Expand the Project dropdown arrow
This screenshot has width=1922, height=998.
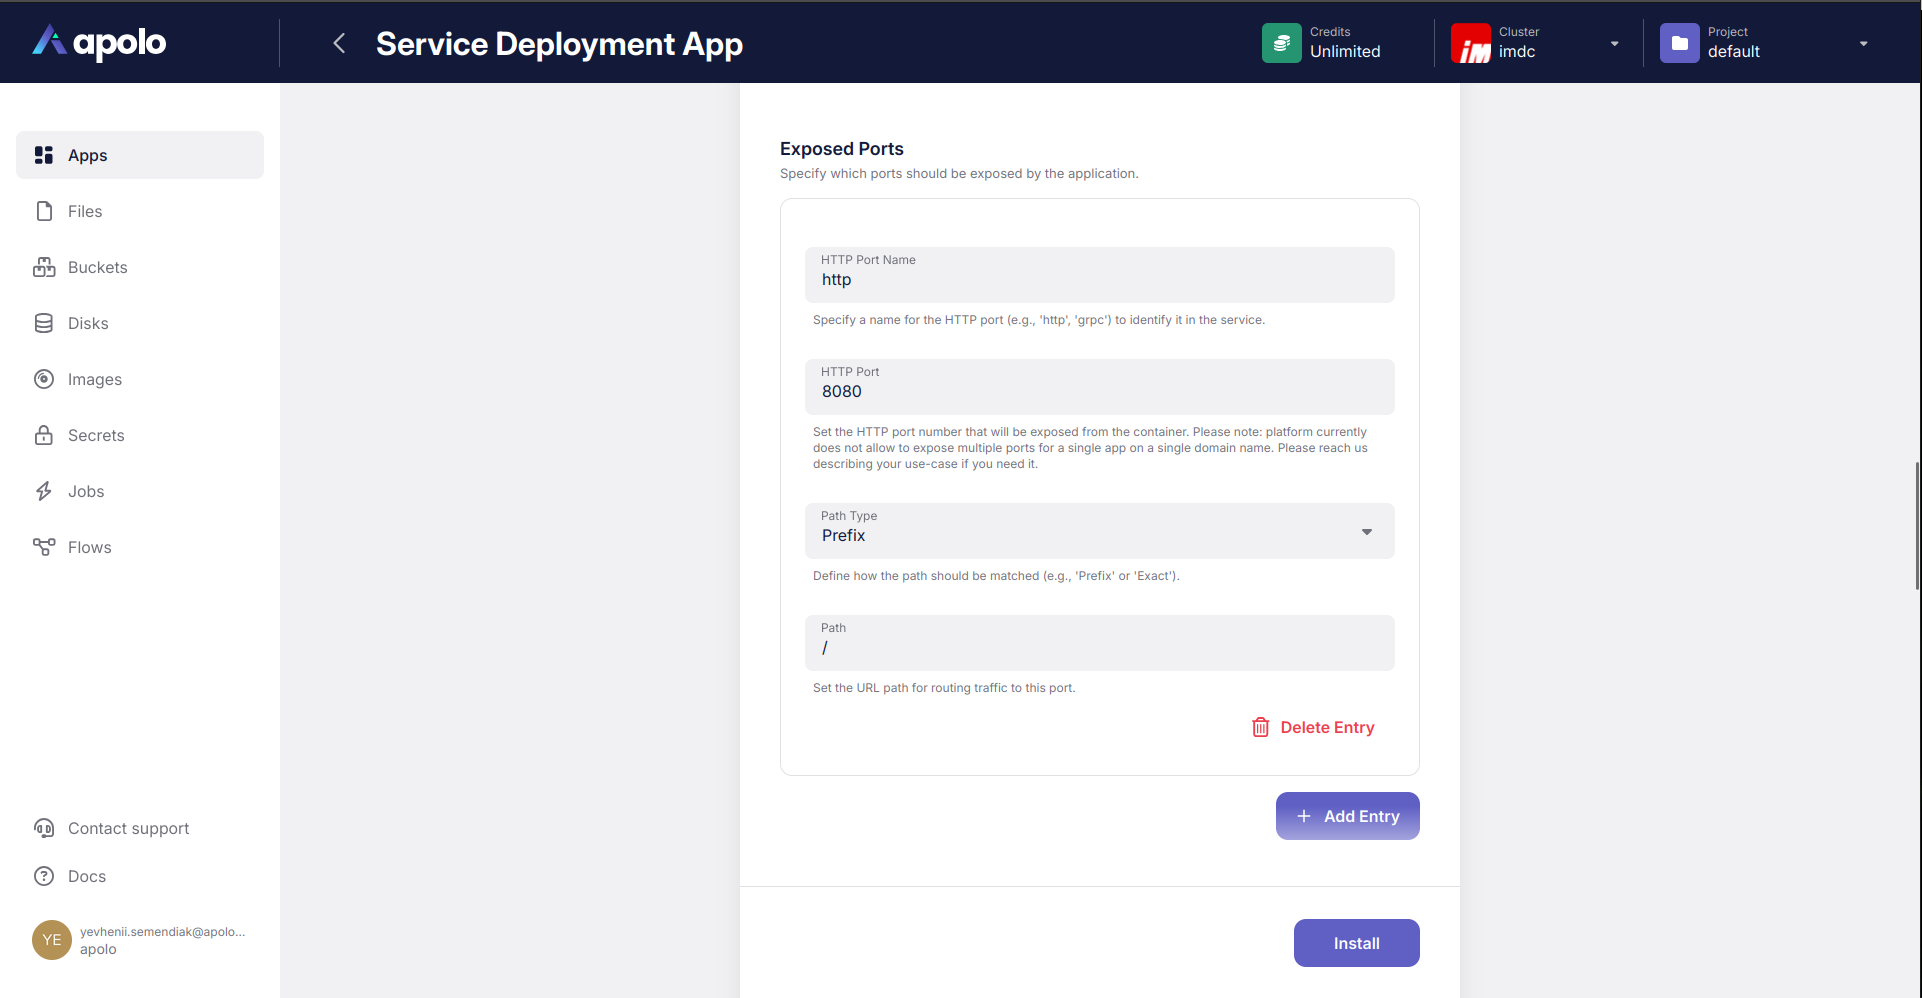coord(1863,44)
